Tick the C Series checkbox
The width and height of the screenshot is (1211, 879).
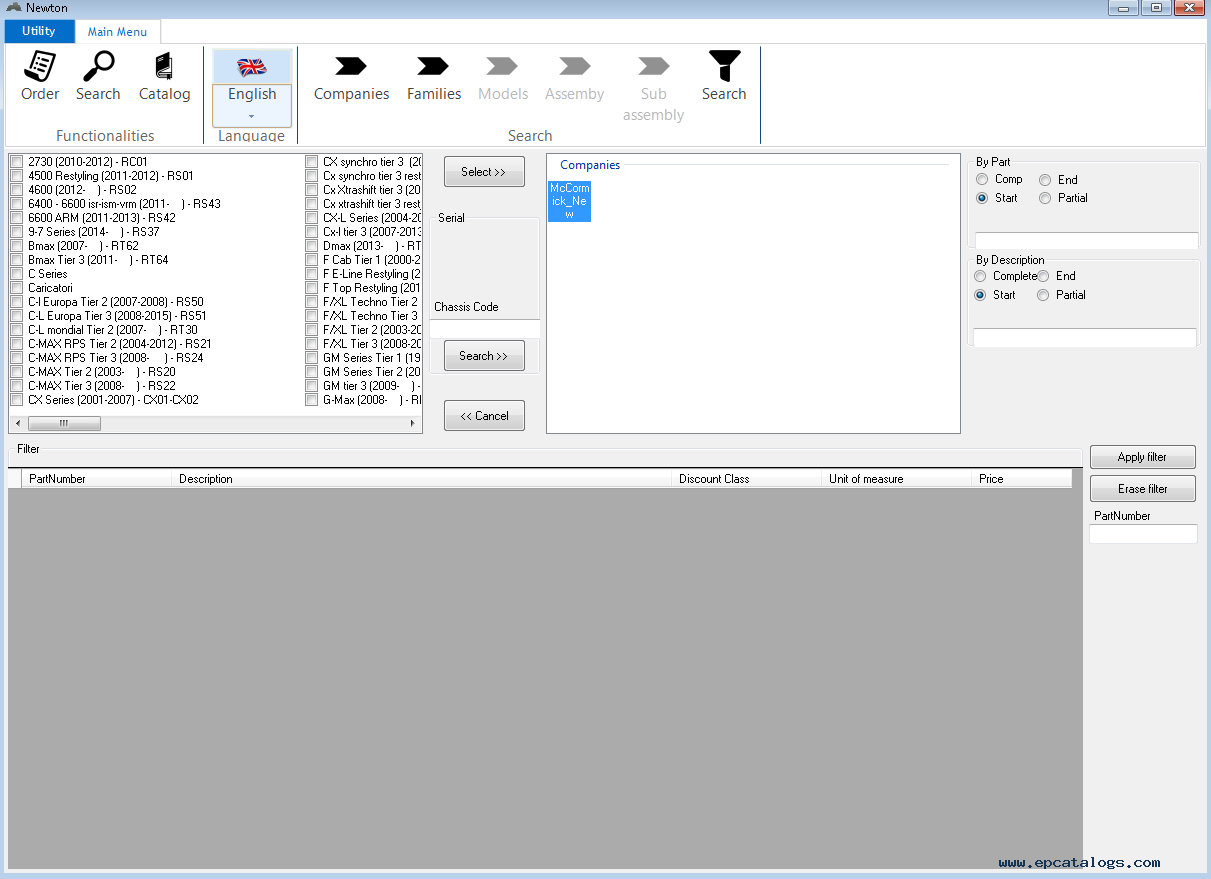(x=16, y=274)
